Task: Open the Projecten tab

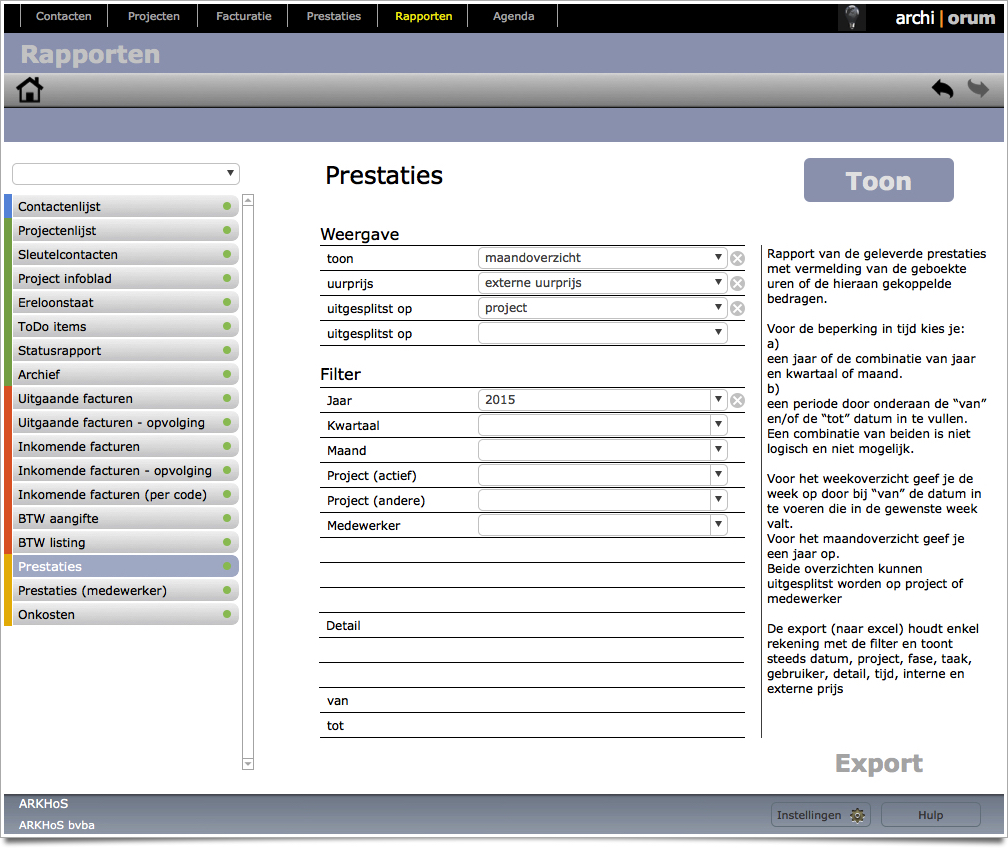Action: pos(154,16)
